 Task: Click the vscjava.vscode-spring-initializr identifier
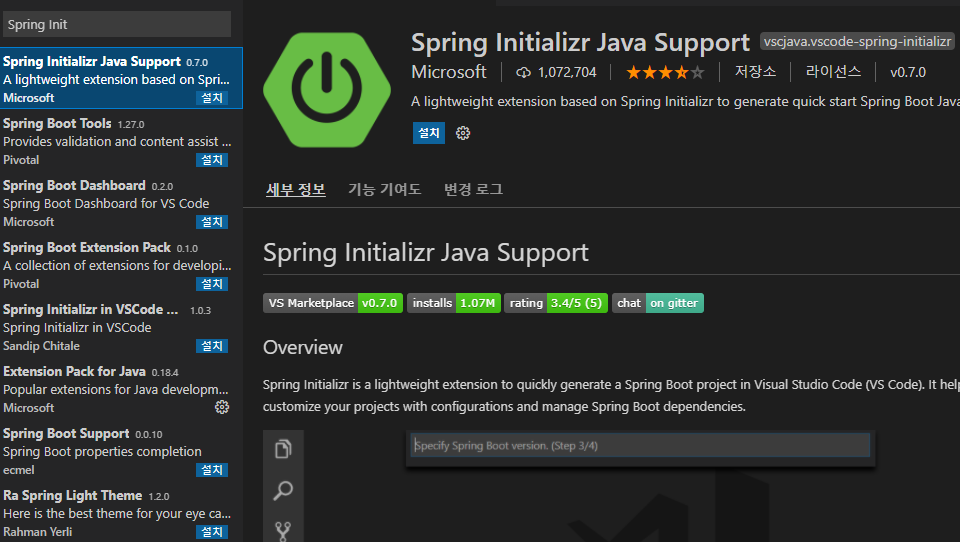857,42
